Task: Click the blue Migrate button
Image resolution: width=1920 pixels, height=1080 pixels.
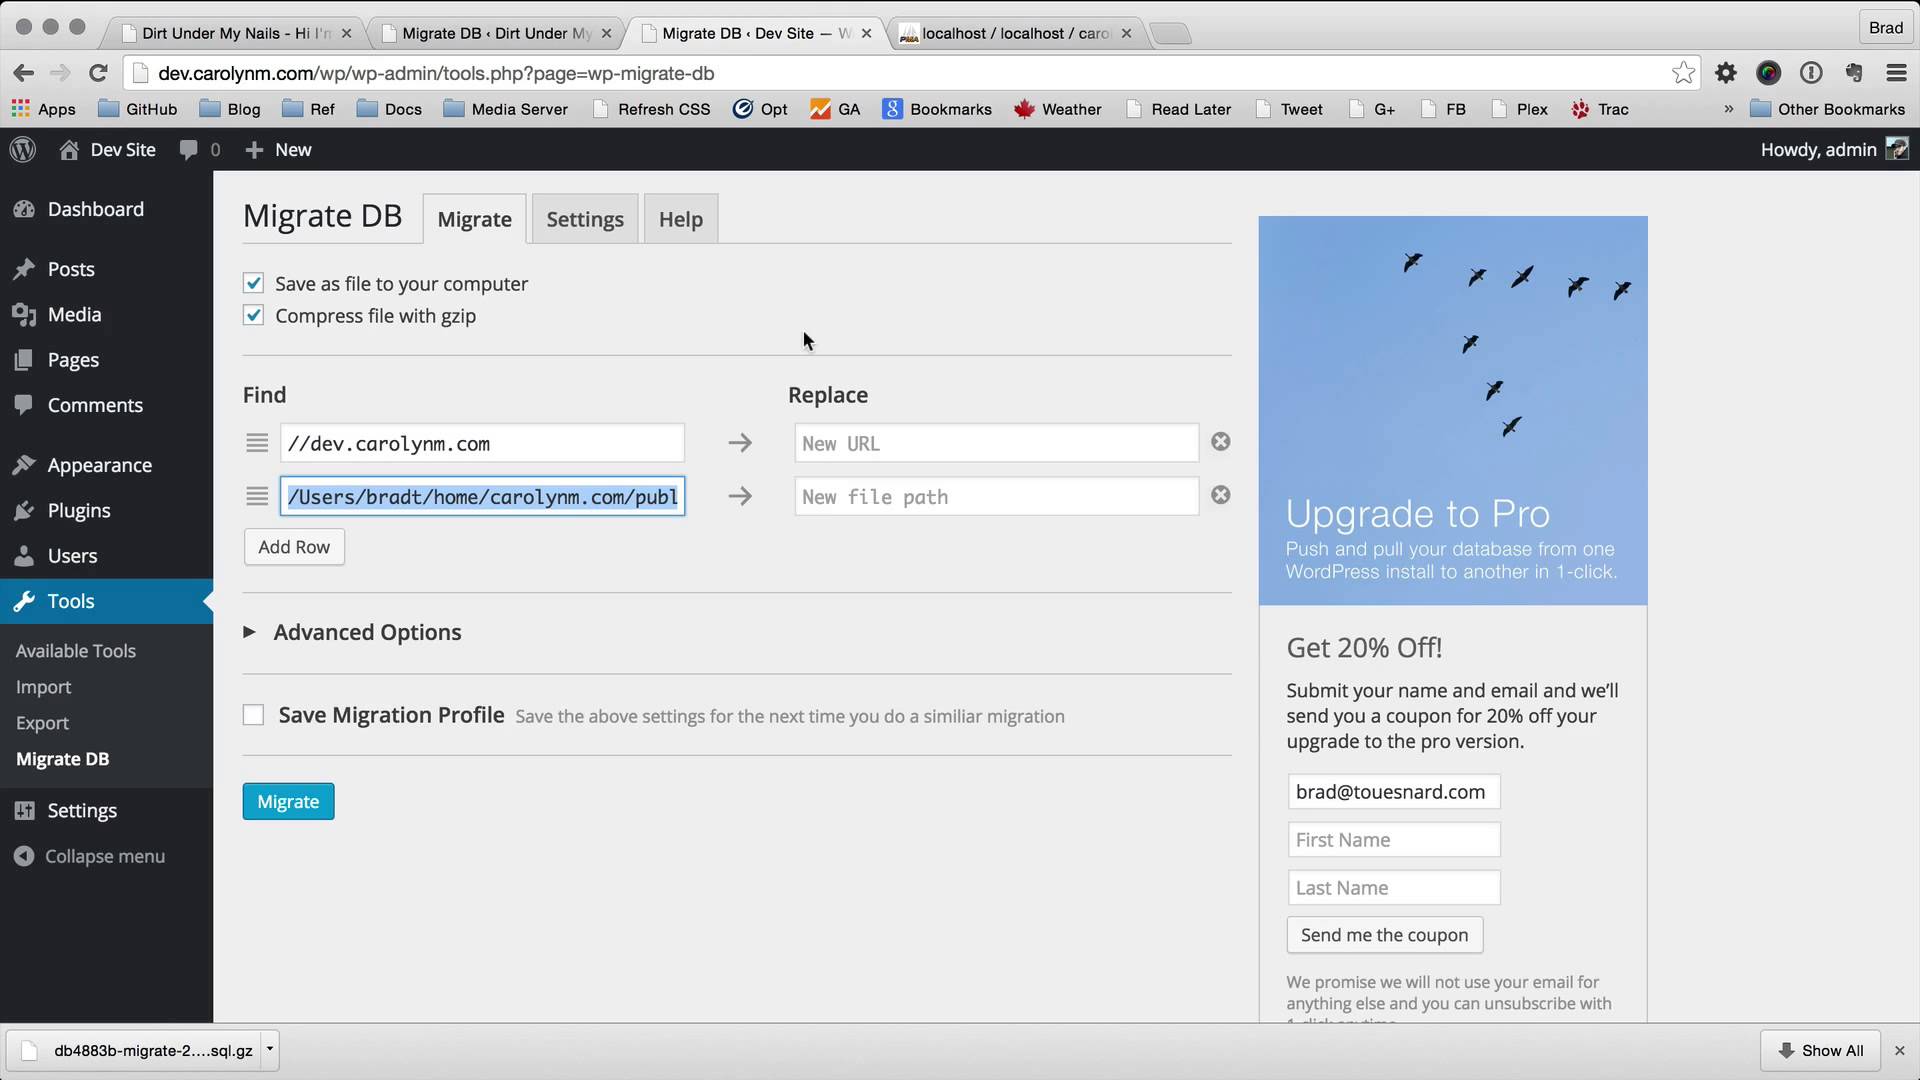Action: (288, 802)
